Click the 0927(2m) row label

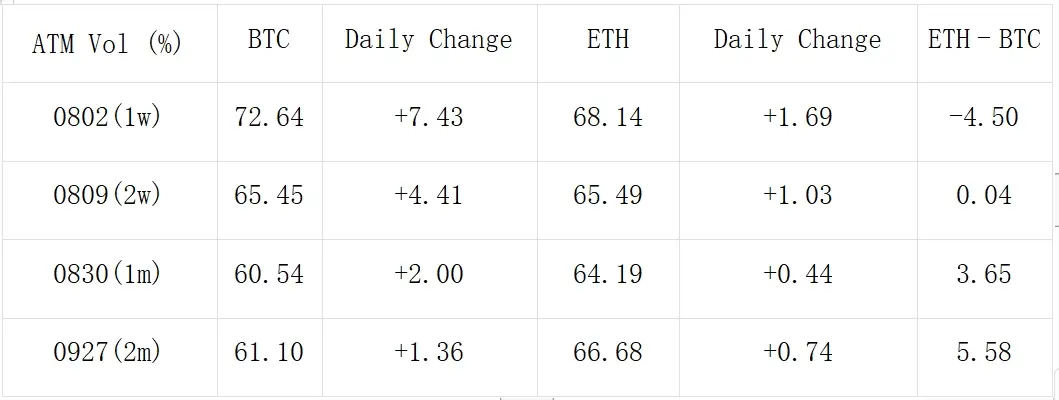107,352
